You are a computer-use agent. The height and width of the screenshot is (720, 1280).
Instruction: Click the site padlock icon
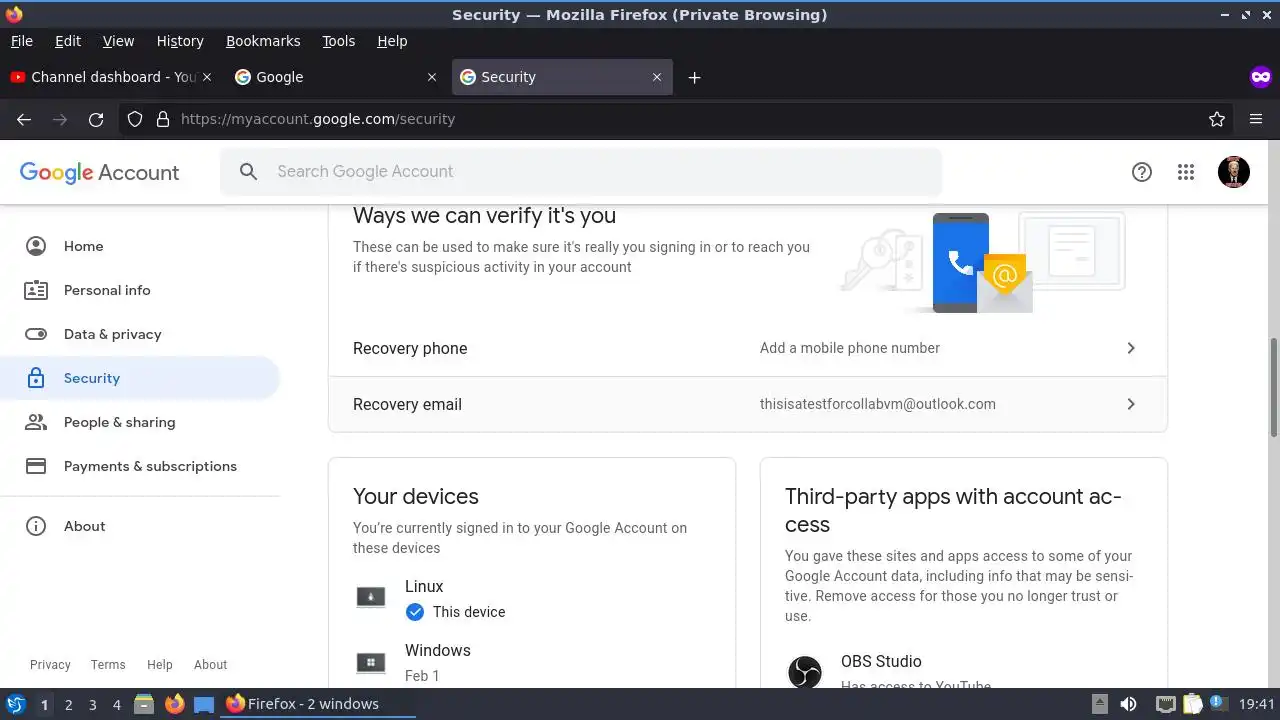(163, 119)
